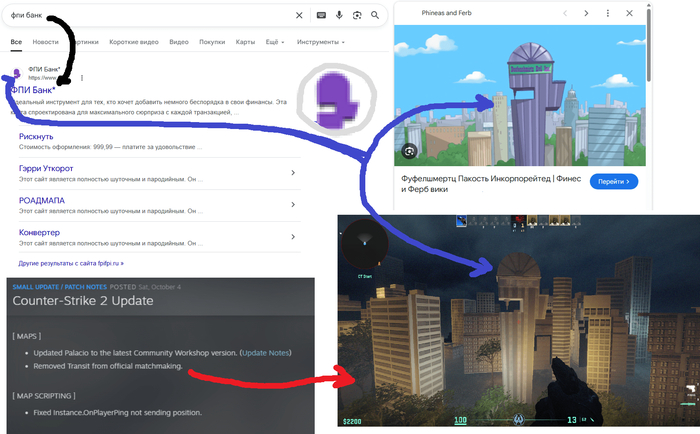
Task: Click the Lens icon on the Phineas image
Action: [x=409, y=151]
